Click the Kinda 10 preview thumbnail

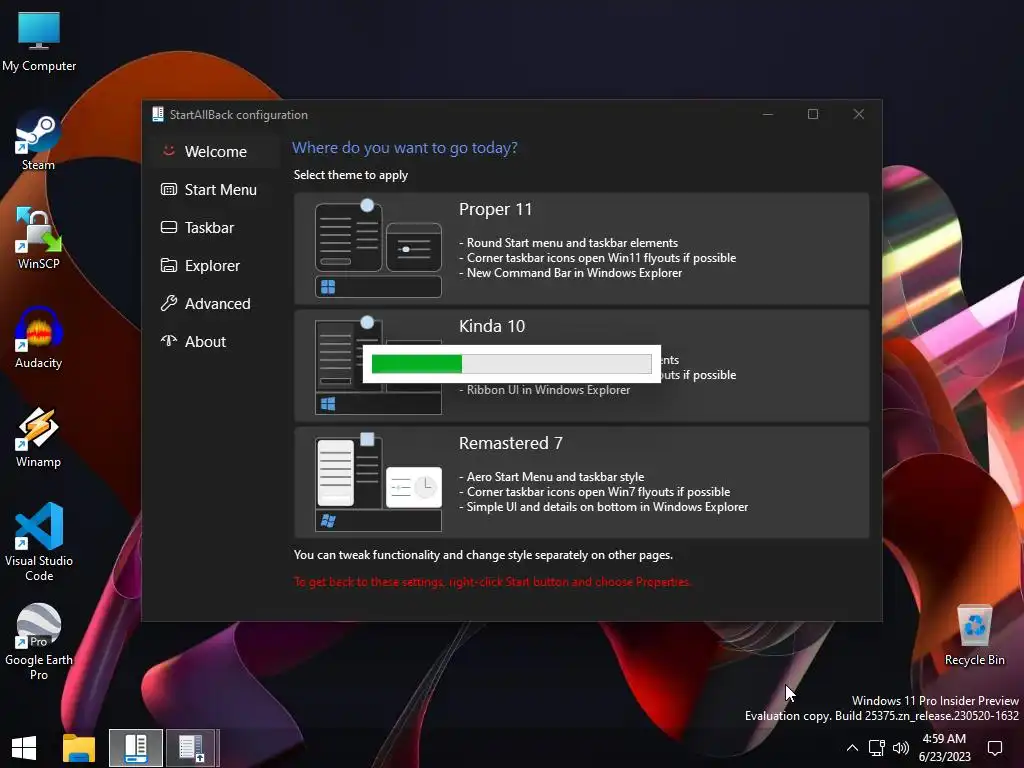coord(378,366)
